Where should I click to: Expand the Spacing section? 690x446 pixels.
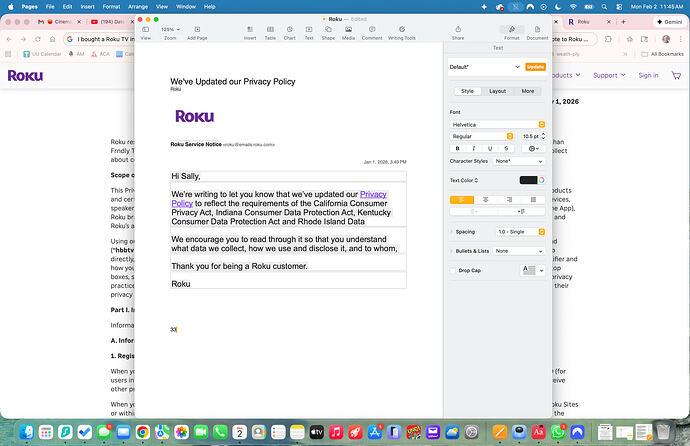pyautogui.click(x=452, y=232)
